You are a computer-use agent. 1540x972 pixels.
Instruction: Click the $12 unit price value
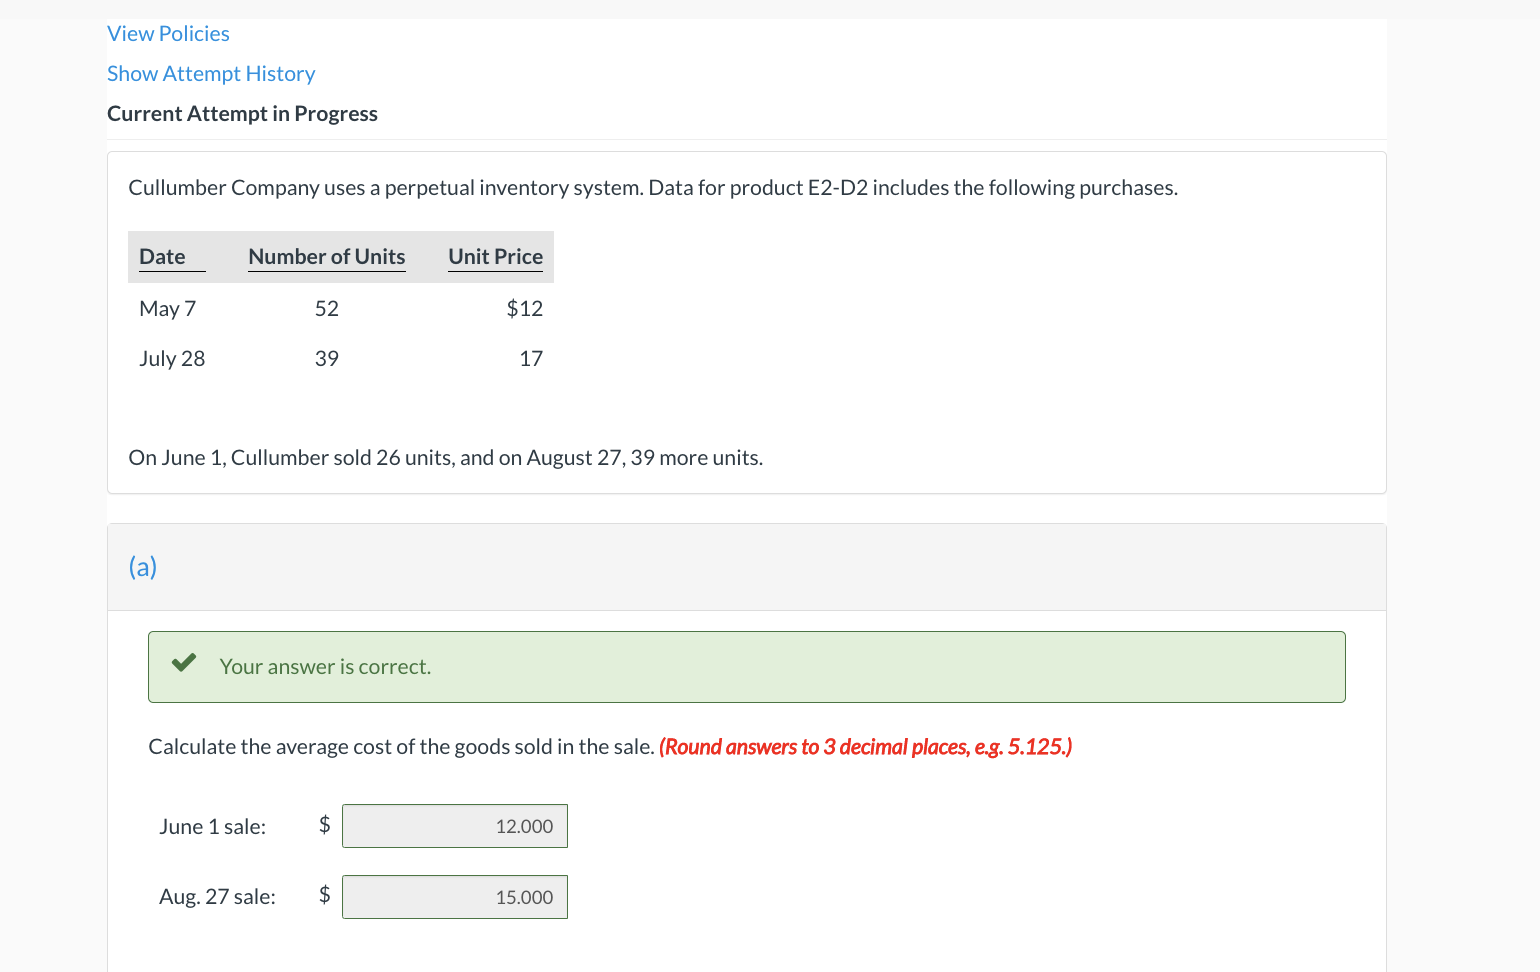point(524,309)
